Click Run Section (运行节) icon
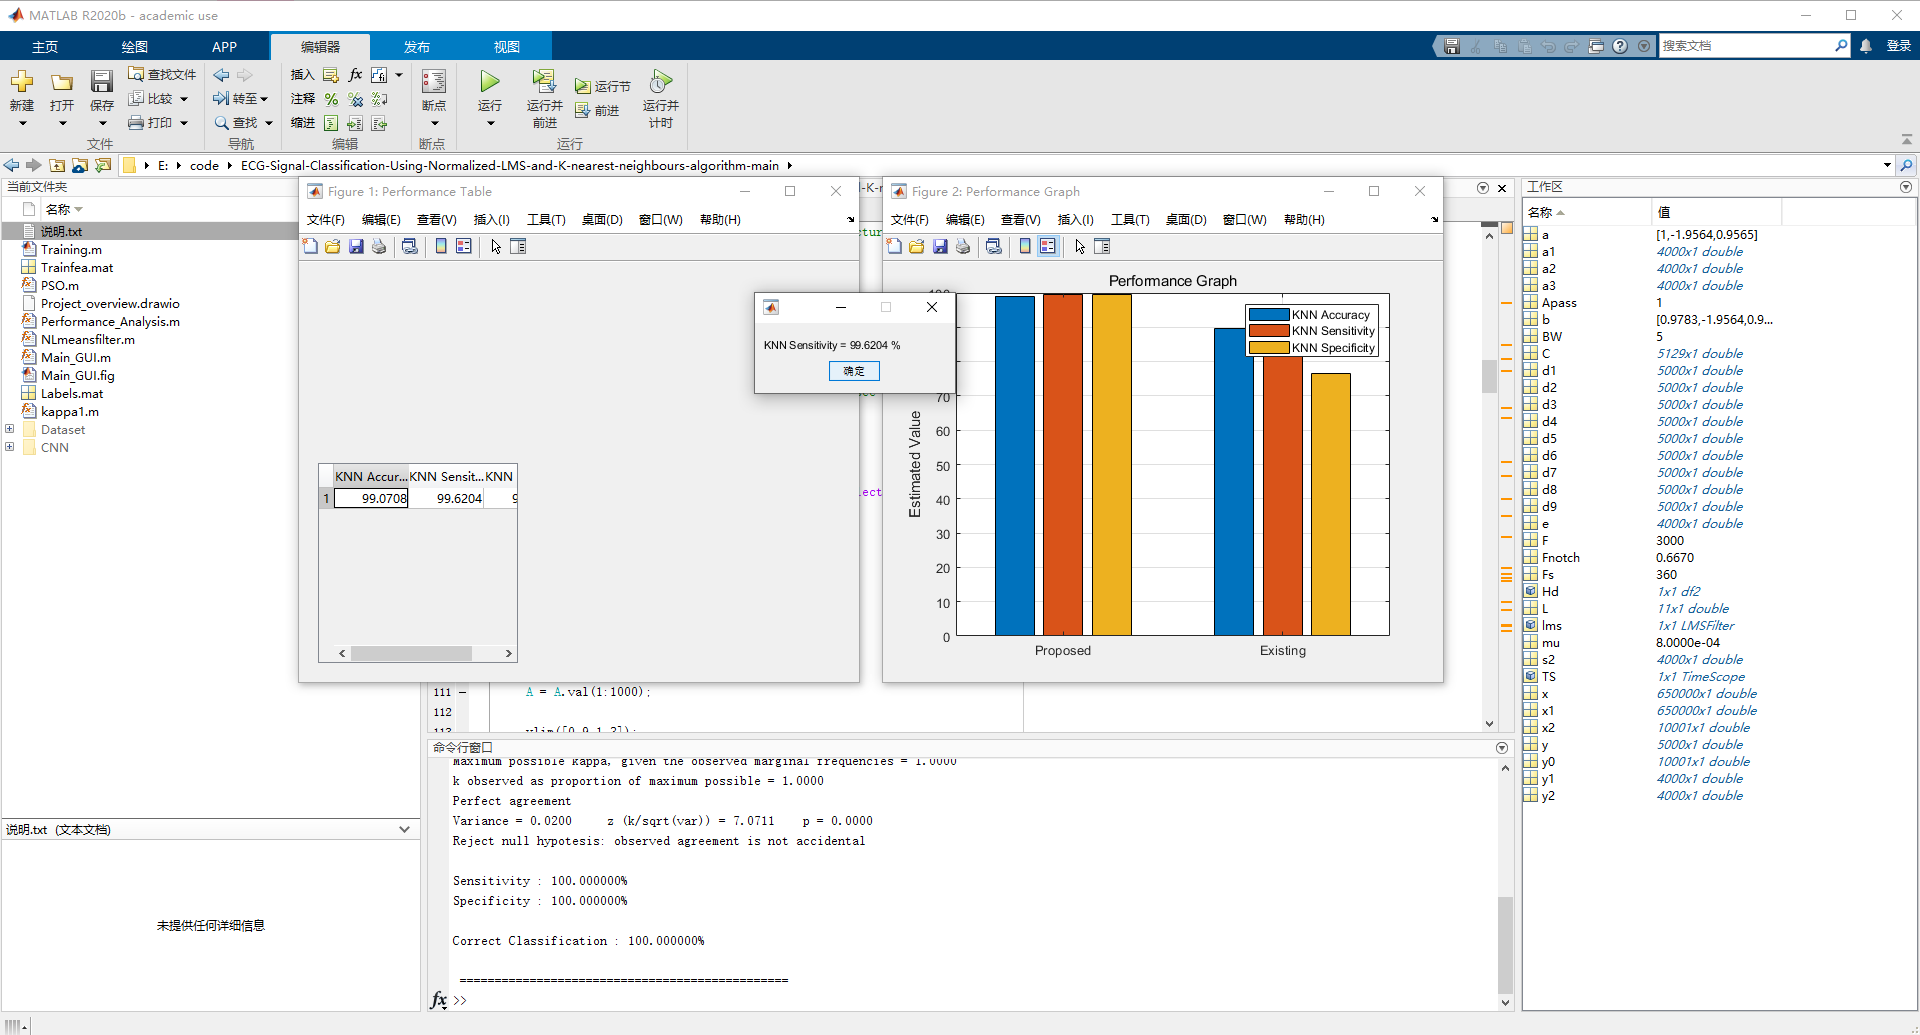Image resolution: width=1920 pixels, height=1035 pixels. click(583, 87)
